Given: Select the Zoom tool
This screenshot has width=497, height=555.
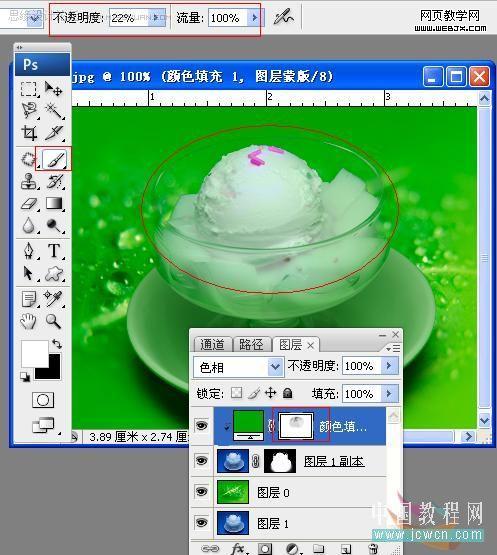Looking at the screenshot, I should pyautogui.click(x=54, y=321).
